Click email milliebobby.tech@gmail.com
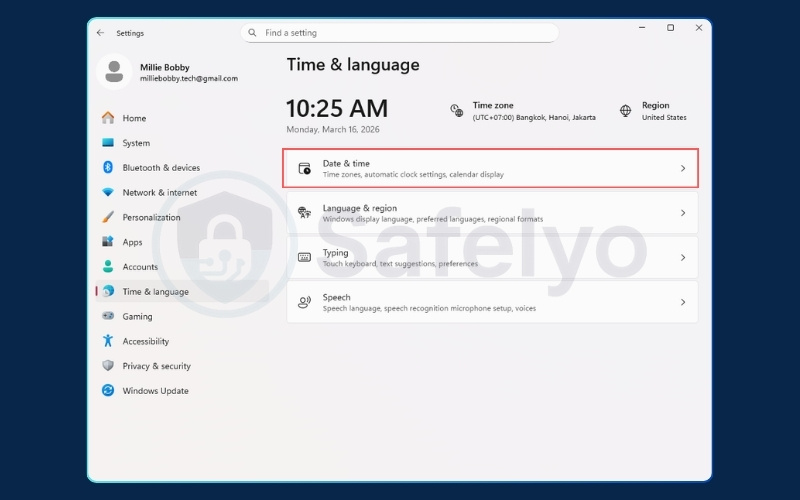800x500 pixels. pyautogui.click(x=189, y=79)
